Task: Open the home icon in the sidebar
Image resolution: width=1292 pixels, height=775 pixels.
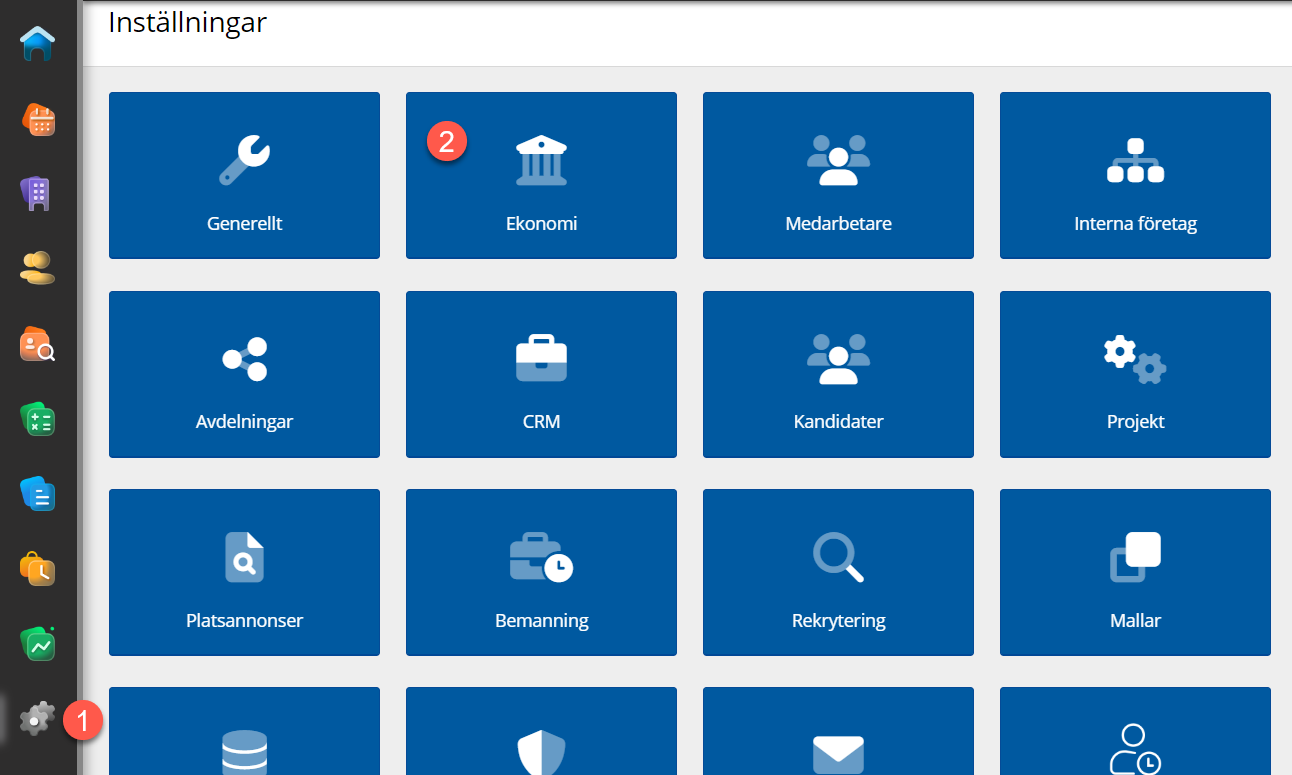Action: click(x=38, y=44)
